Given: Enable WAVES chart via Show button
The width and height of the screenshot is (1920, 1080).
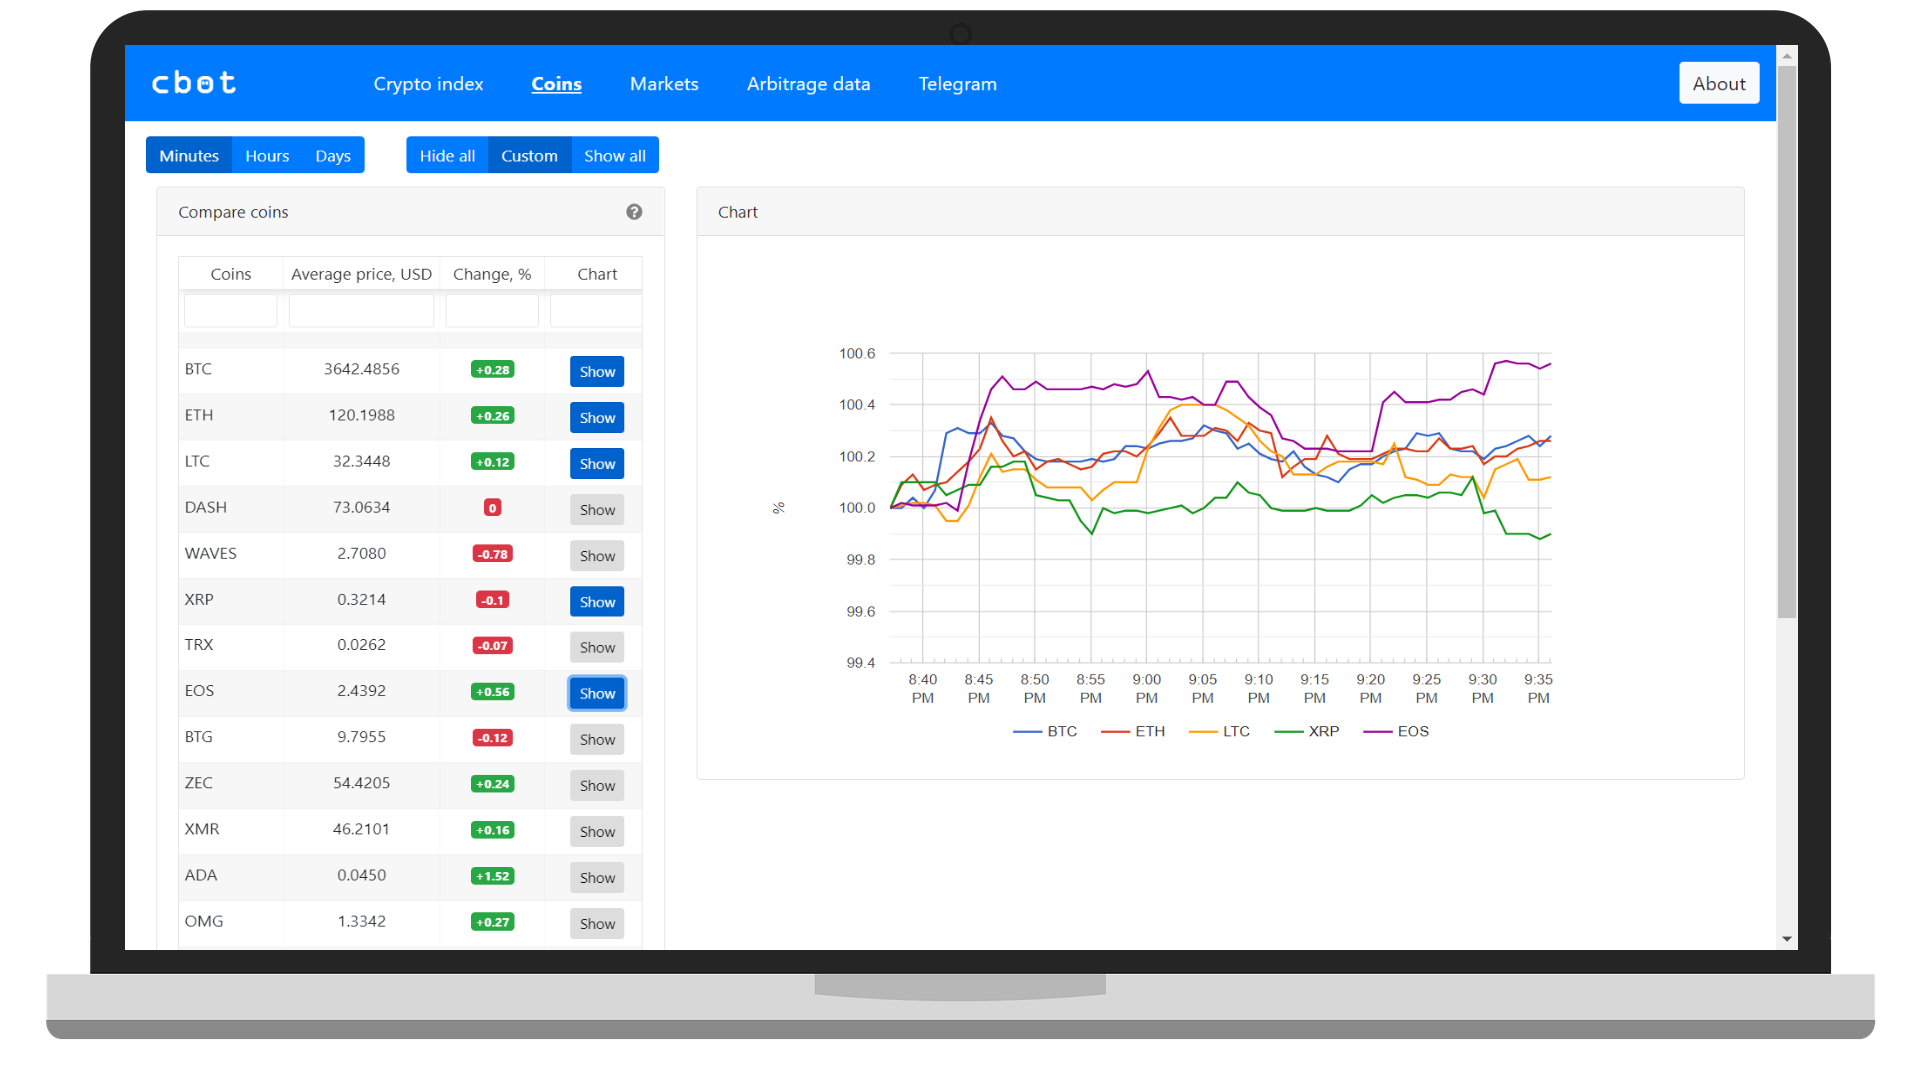Looking at the screenshot, I should (597, 556).
